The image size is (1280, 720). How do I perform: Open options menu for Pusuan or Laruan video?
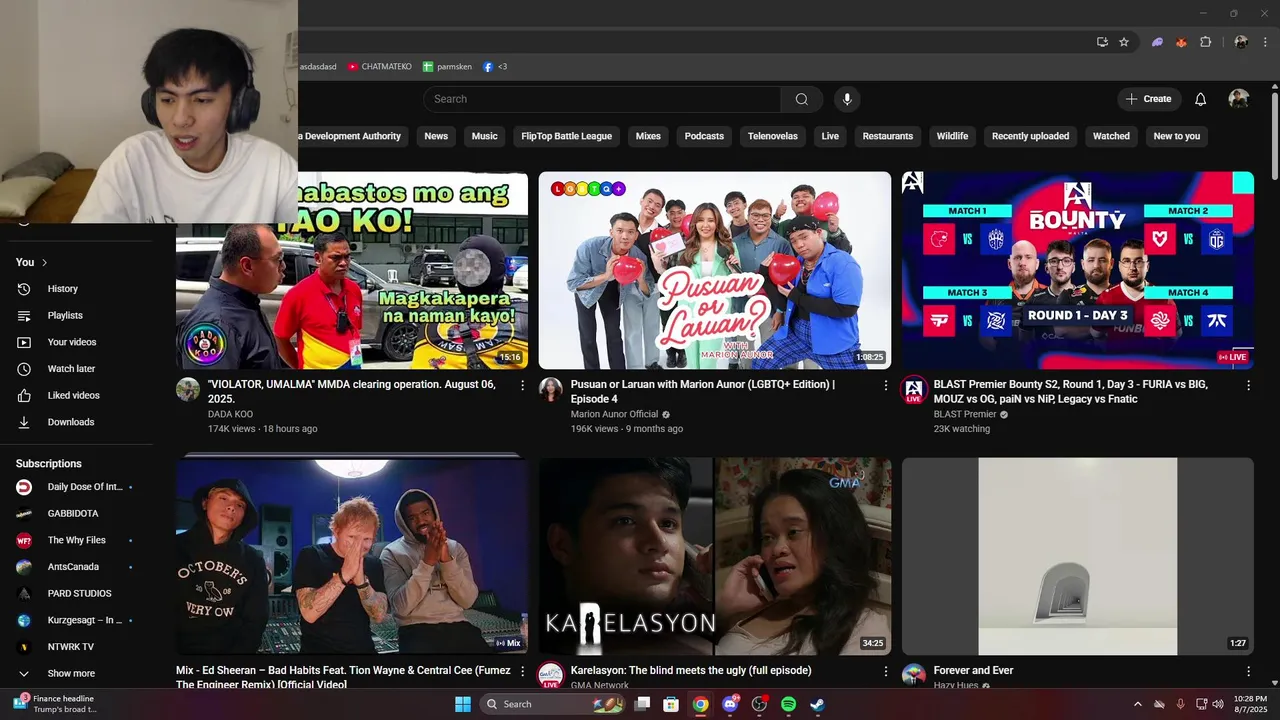(885, 385)
